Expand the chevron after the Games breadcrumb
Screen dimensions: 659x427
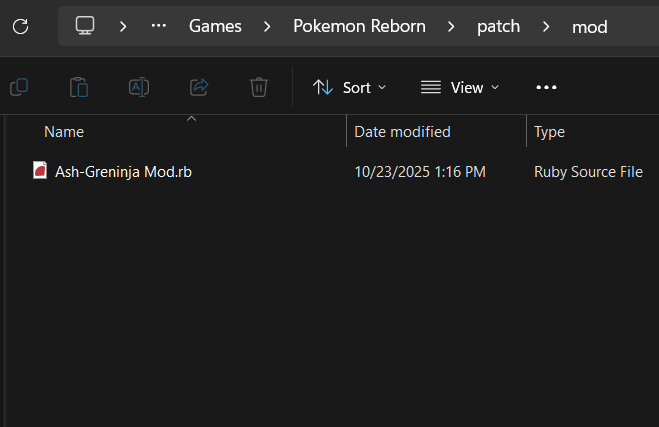pyautogui.click(x=267, y=26)
